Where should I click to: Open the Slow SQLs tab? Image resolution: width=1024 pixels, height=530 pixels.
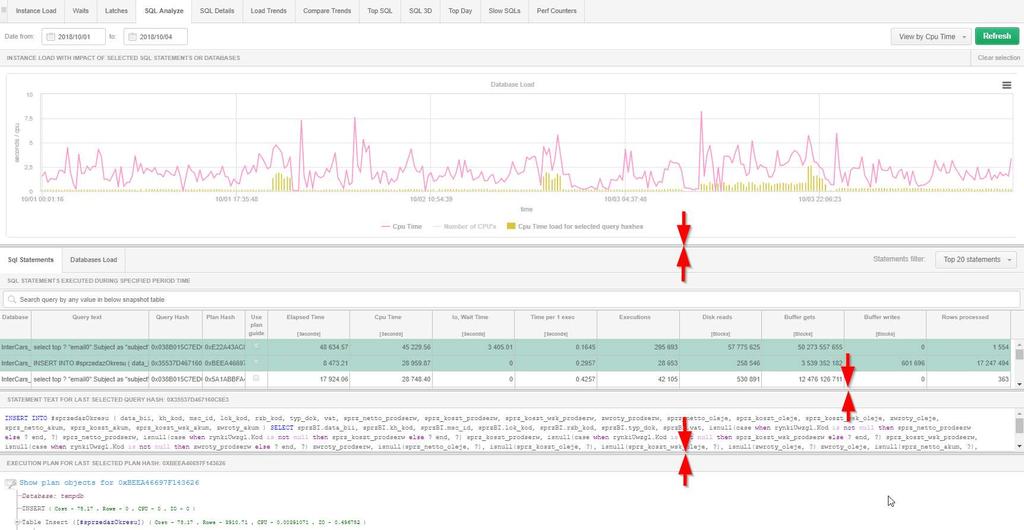504,11
